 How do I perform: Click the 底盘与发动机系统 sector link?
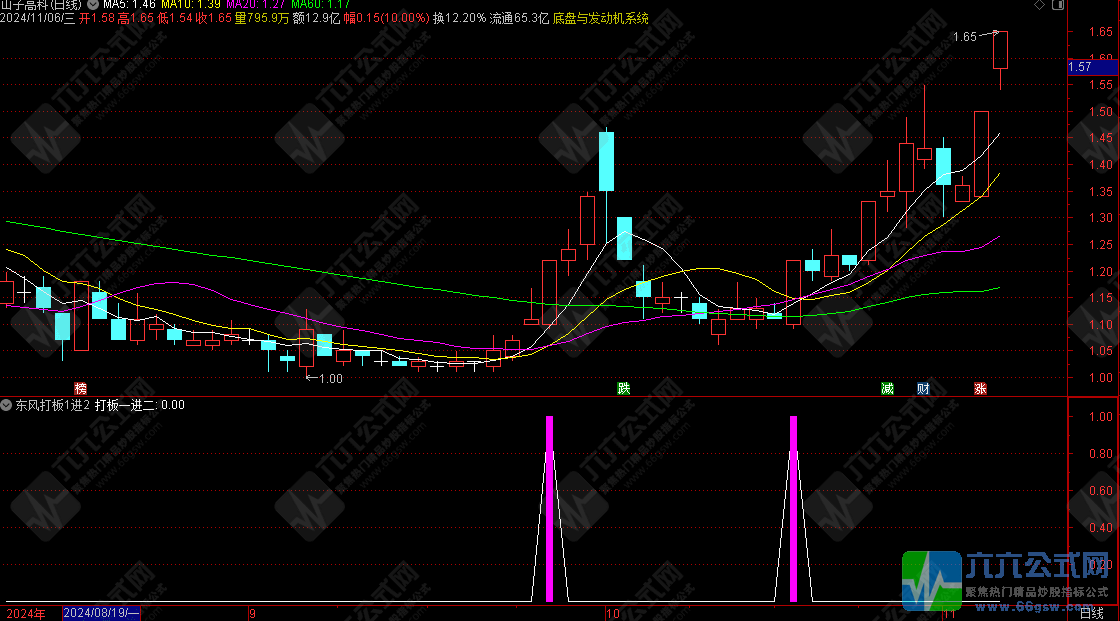tap(600, 18)
